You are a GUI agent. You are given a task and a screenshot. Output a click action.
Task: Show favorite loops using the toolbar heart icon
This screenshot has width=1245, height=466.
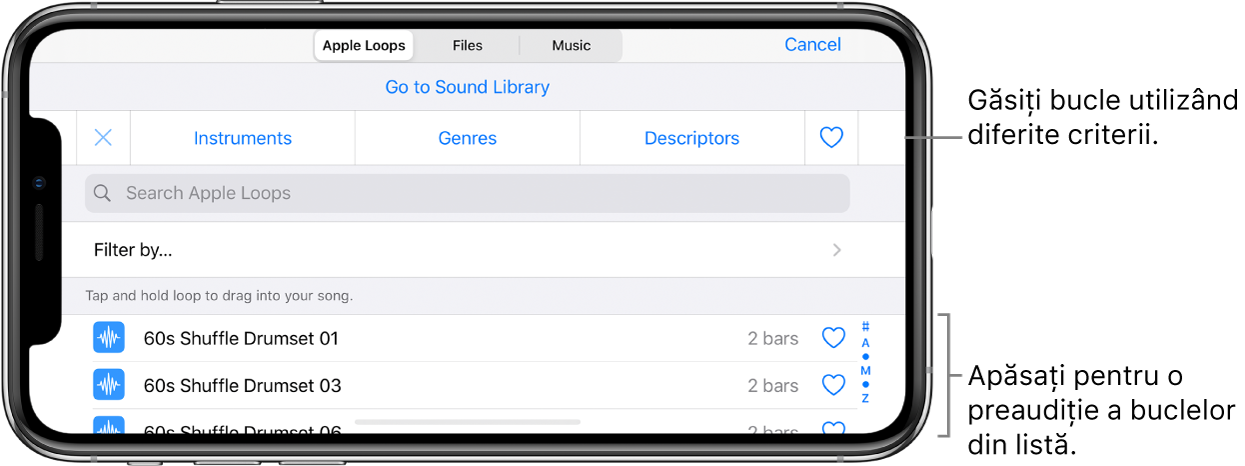(831, 139)
